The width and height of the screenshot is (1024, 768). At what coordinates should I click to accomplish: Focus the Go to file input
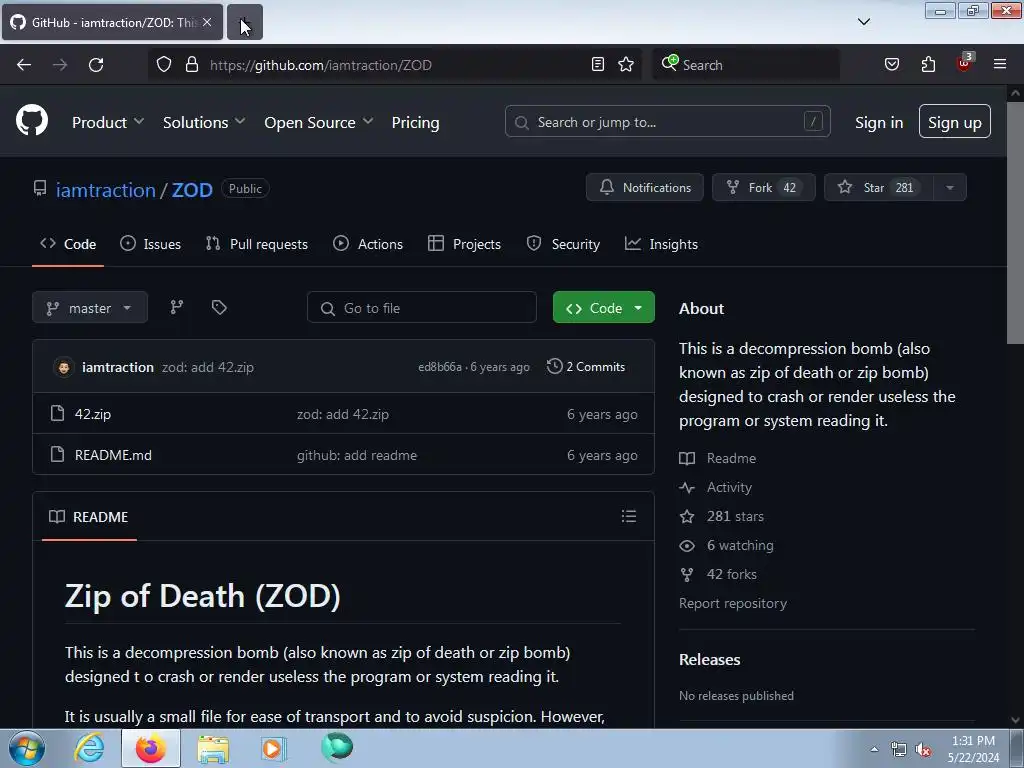422,308
